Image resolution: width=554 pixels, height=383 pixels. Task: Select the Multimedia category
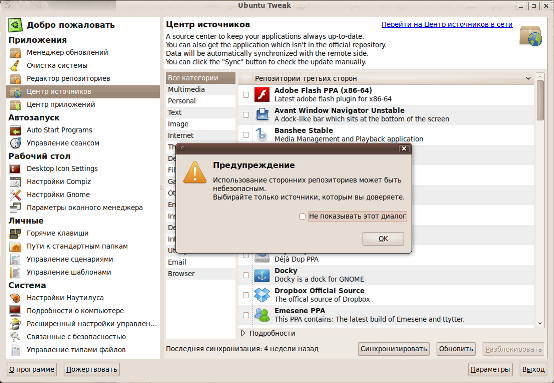coord(200,89)
